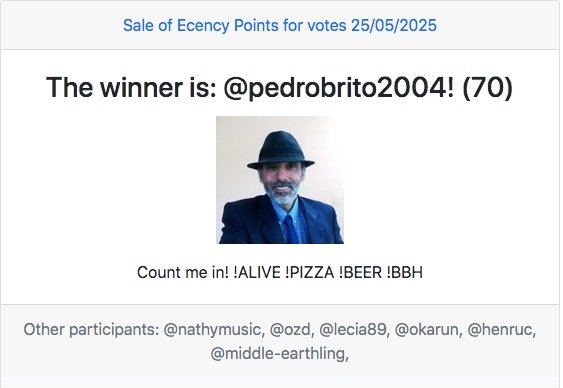The image size is (563, 388).
Task: Open participant @okarun
Action: [429, 330]
